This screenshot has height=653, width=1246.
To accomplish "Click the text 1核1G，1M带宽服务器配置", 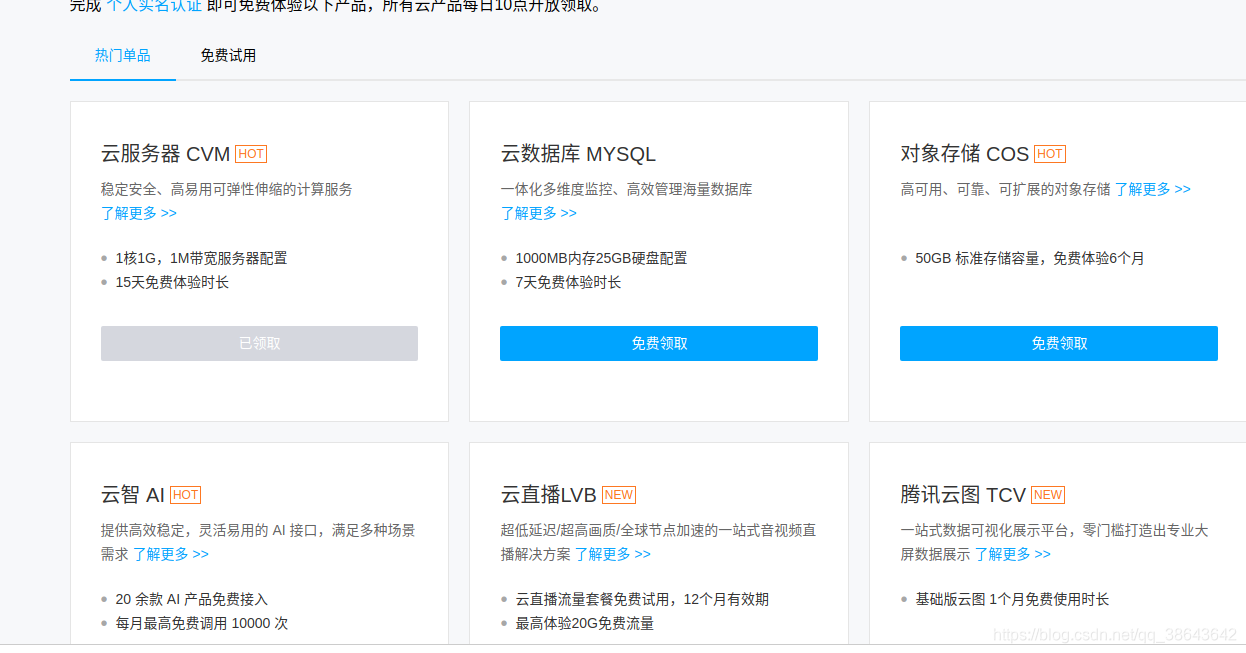I will coord(201,258).
